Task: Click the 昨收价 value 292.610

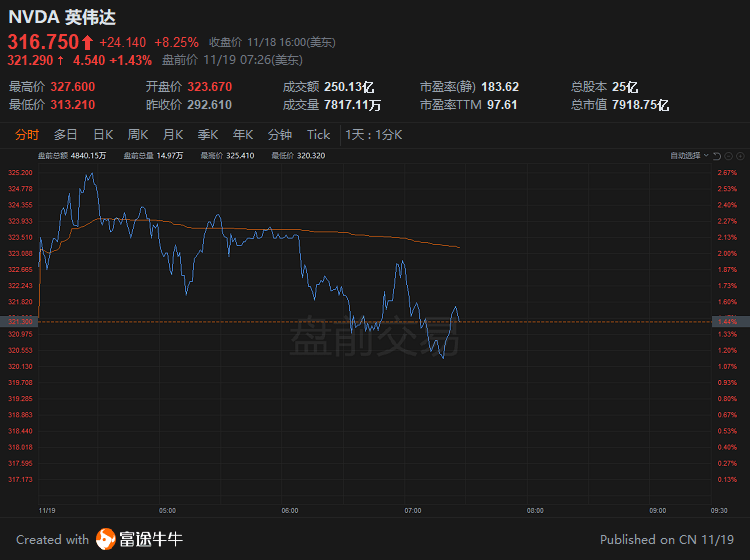Action: 210,105
